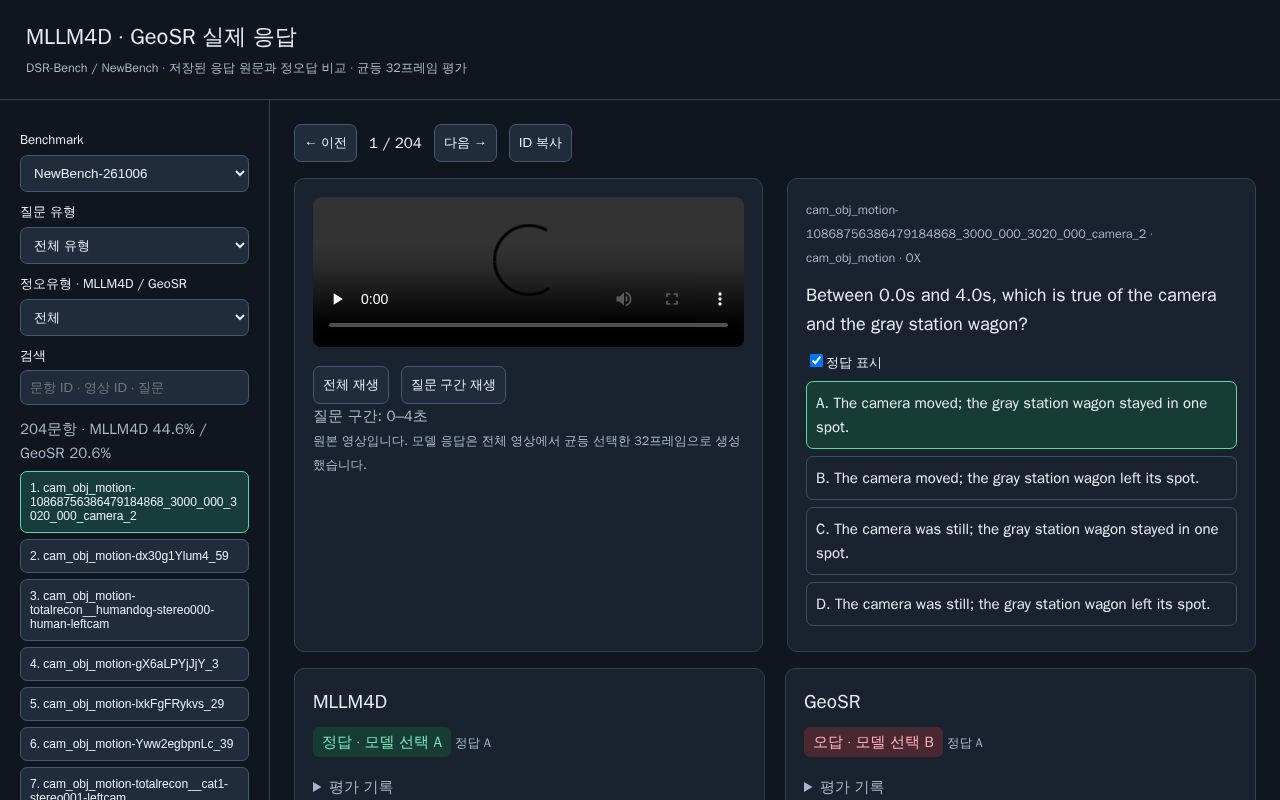
Task: Click the MLLM4D panel heading
Action: (x=350, y=702)
